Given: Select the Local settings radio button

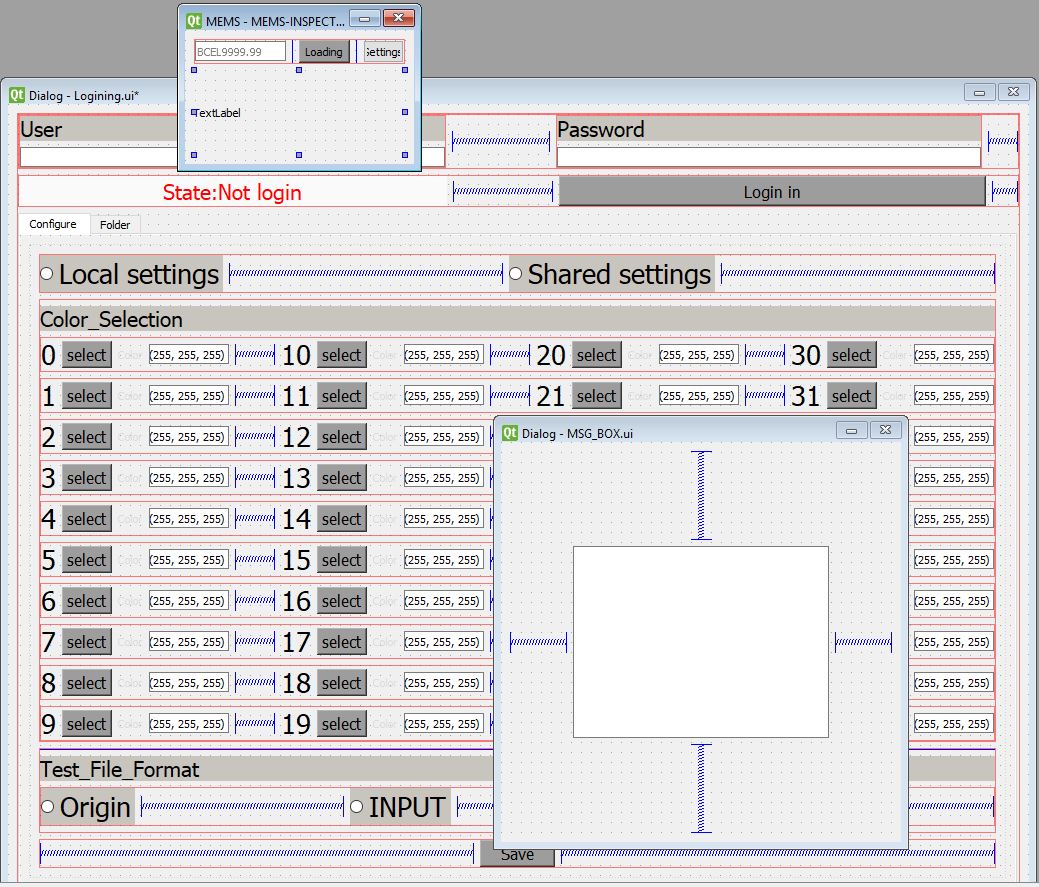Looking at the screenshot, I should click(x=45, y=273).
